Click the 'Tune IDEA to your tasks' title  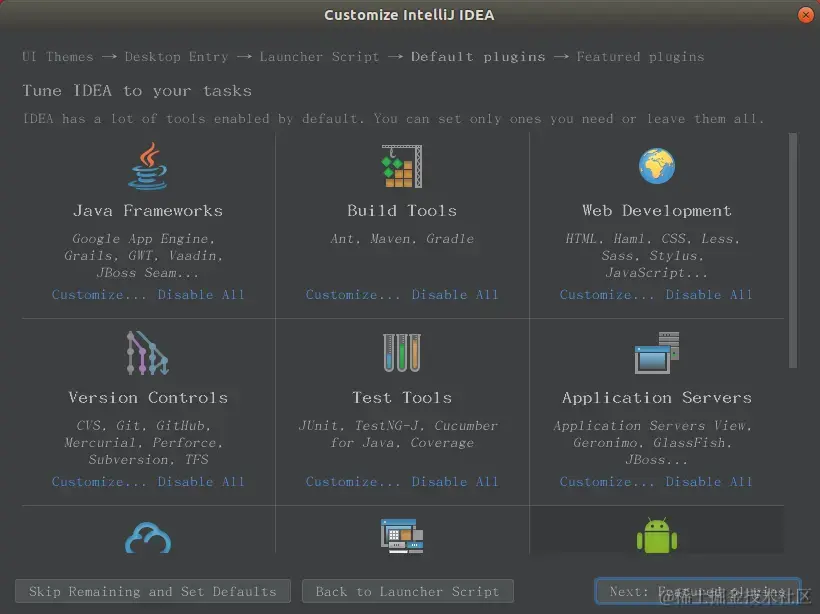click(137, 91)
